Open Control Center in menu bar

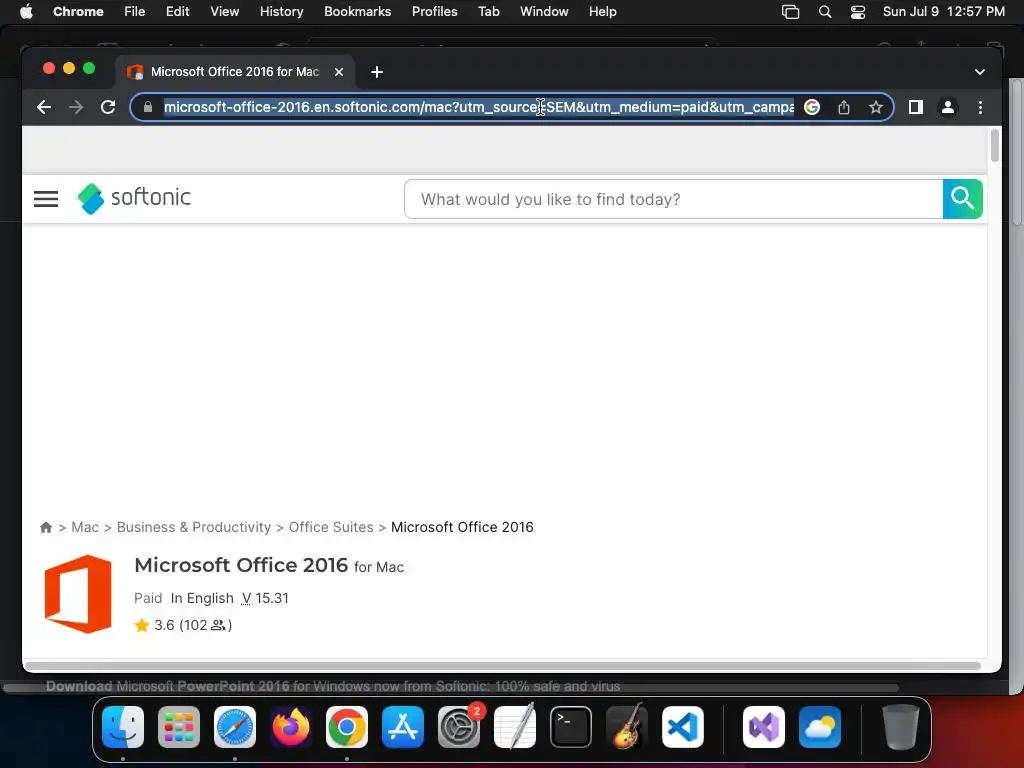tap(857, 12)
